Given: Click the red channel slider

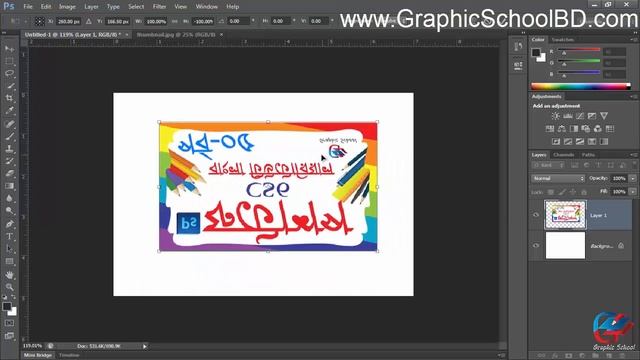Looking at the screenshot, I should tap(579, 50).
